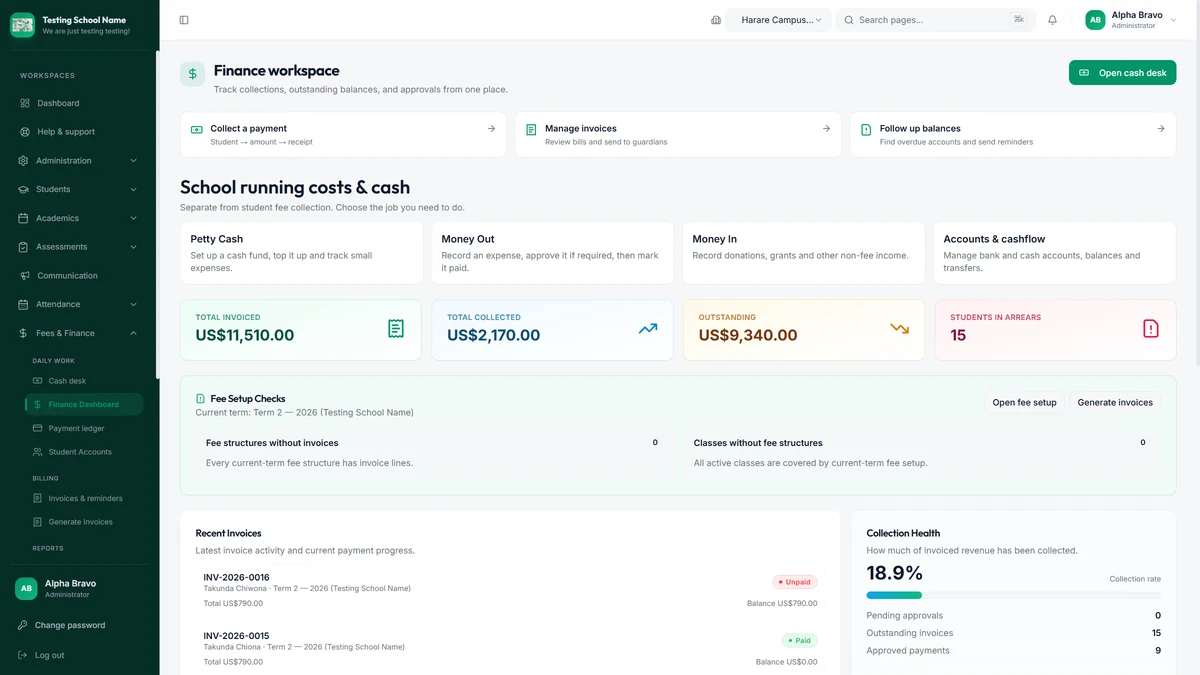Click the Log out icon
The image size is (1200, 675).
[23, 655]
